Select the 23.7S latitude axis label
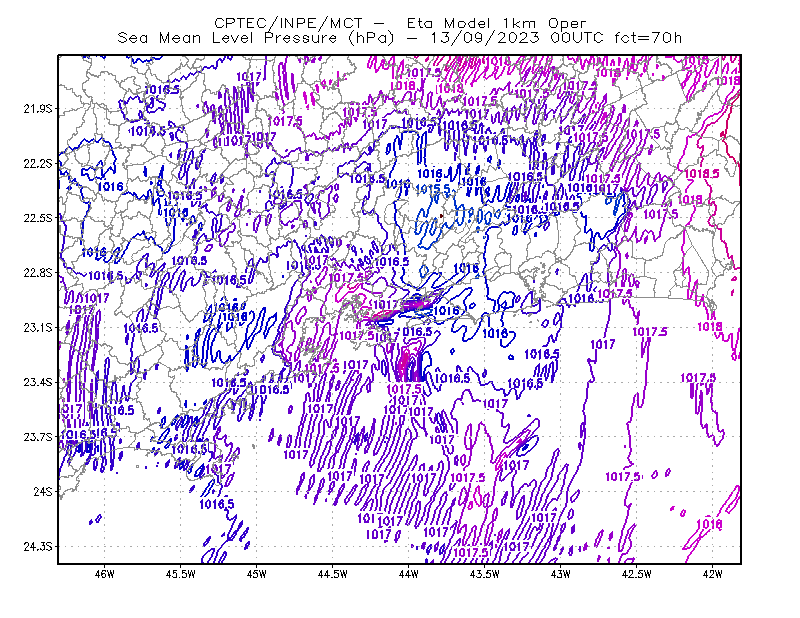 coord(38,437)
